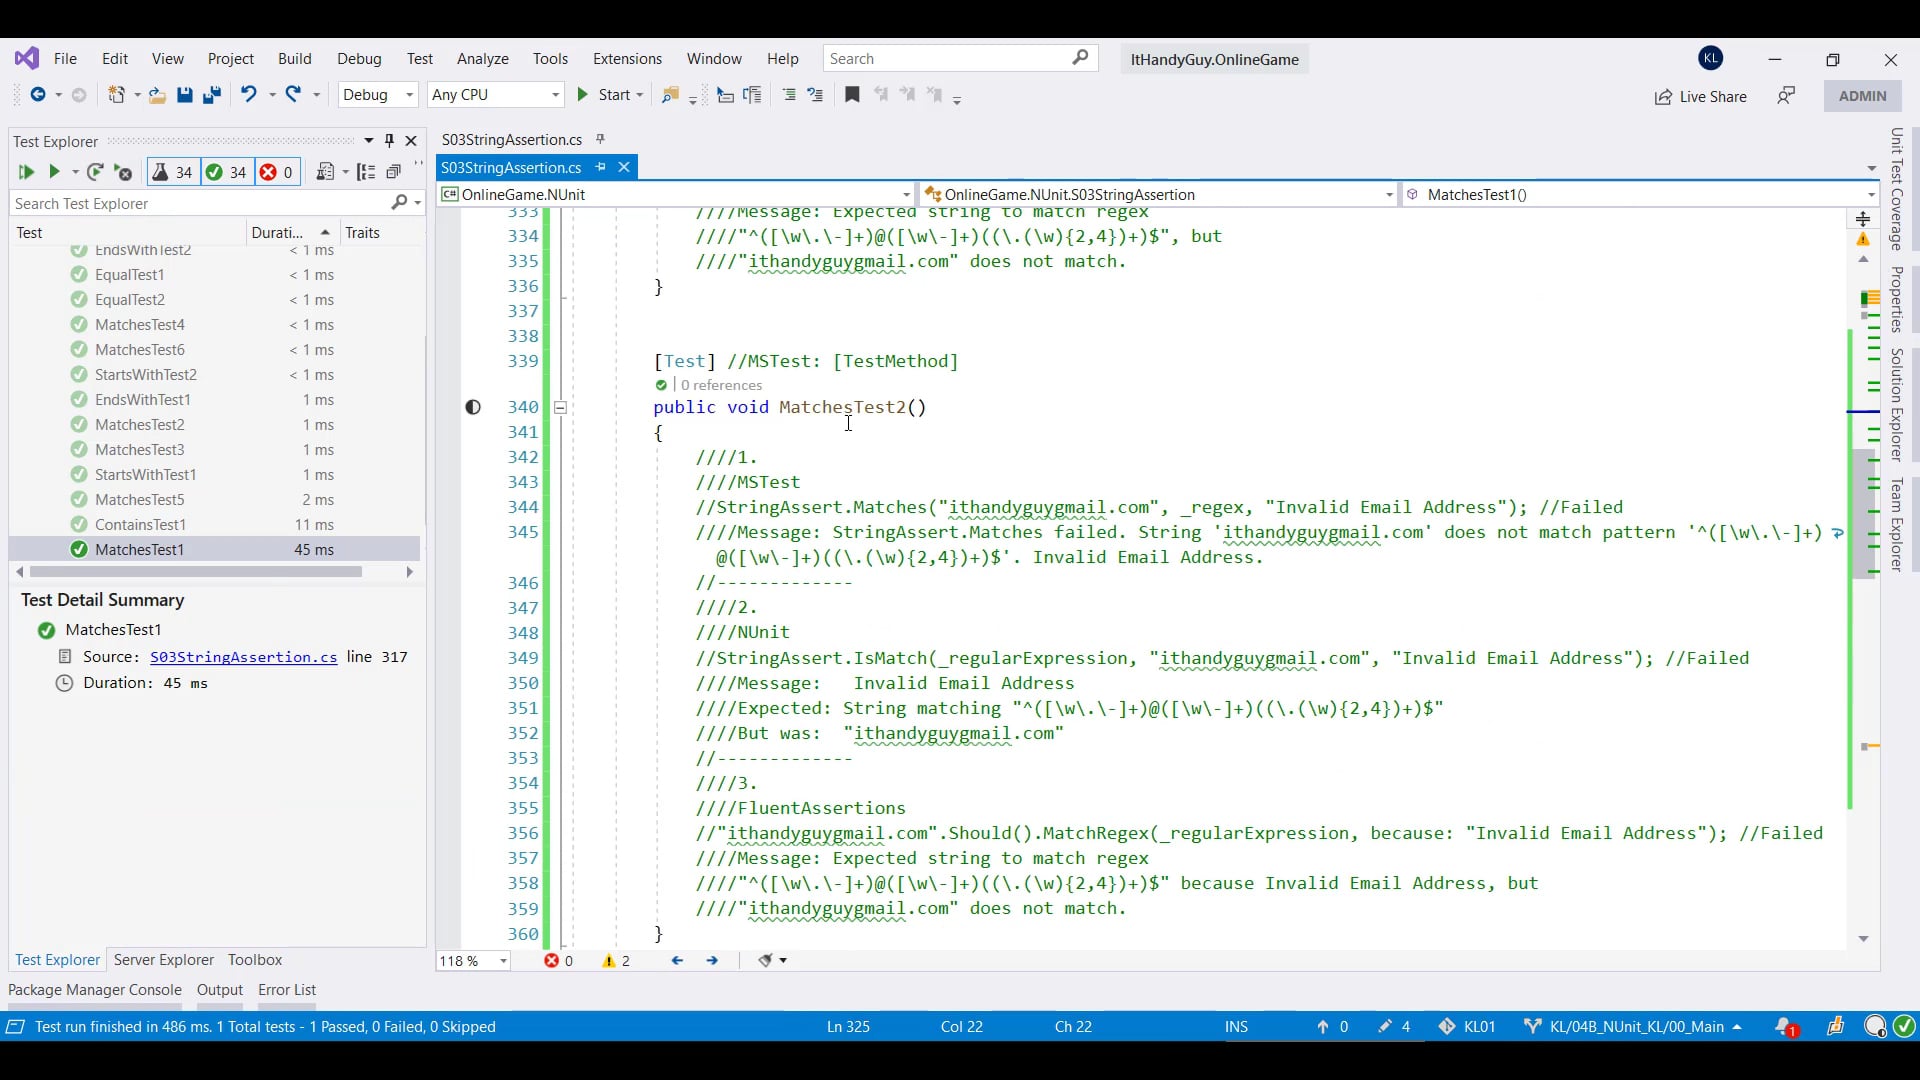Toggle the passed tests filter 34
The height and width of the screenshot is (1080, 1920).
[226, 172]
